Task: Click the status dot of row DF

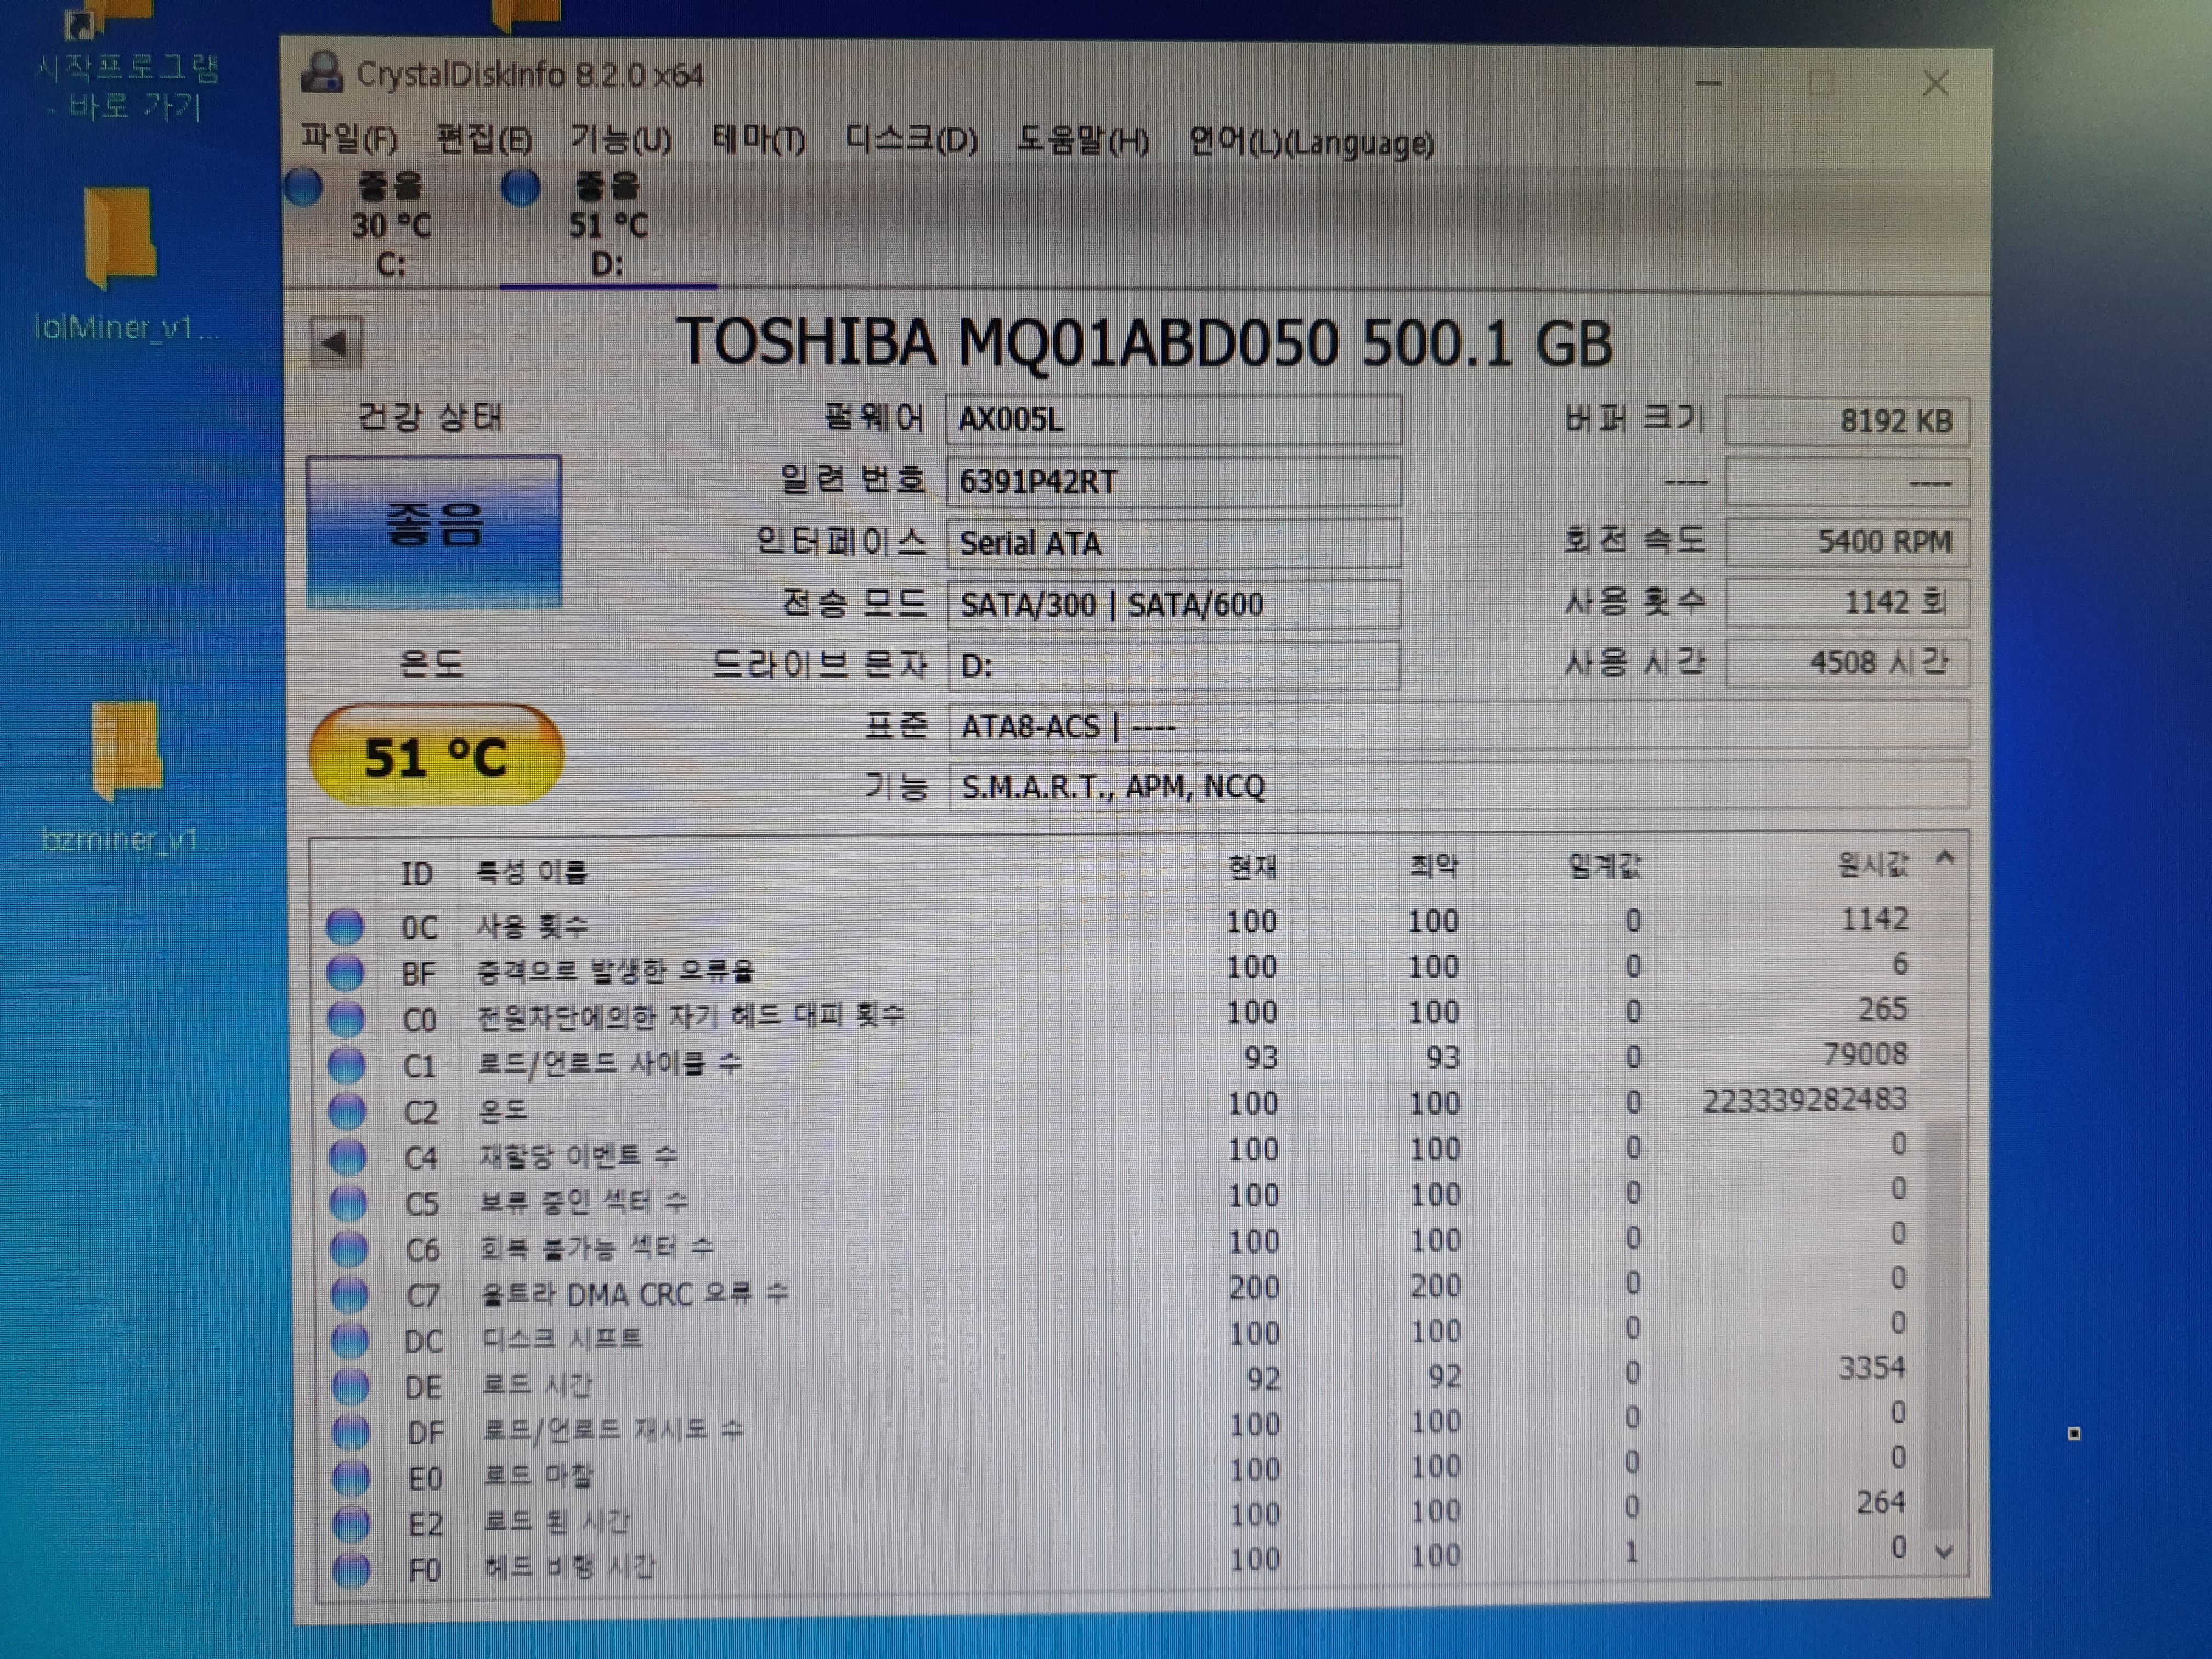Action: (351, 1432)
